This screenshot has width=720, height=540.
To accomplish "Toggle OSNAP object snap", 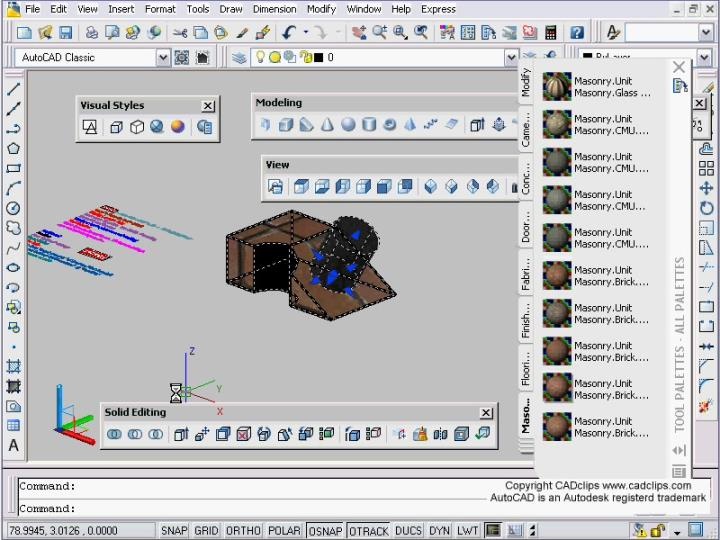I will 325,530.
